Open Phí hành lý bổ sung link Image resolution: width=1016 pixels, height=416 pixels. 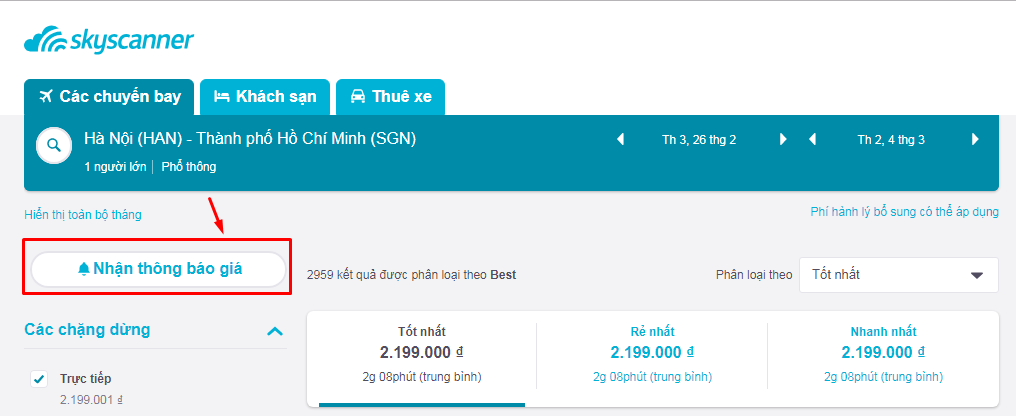click(905, 212)
